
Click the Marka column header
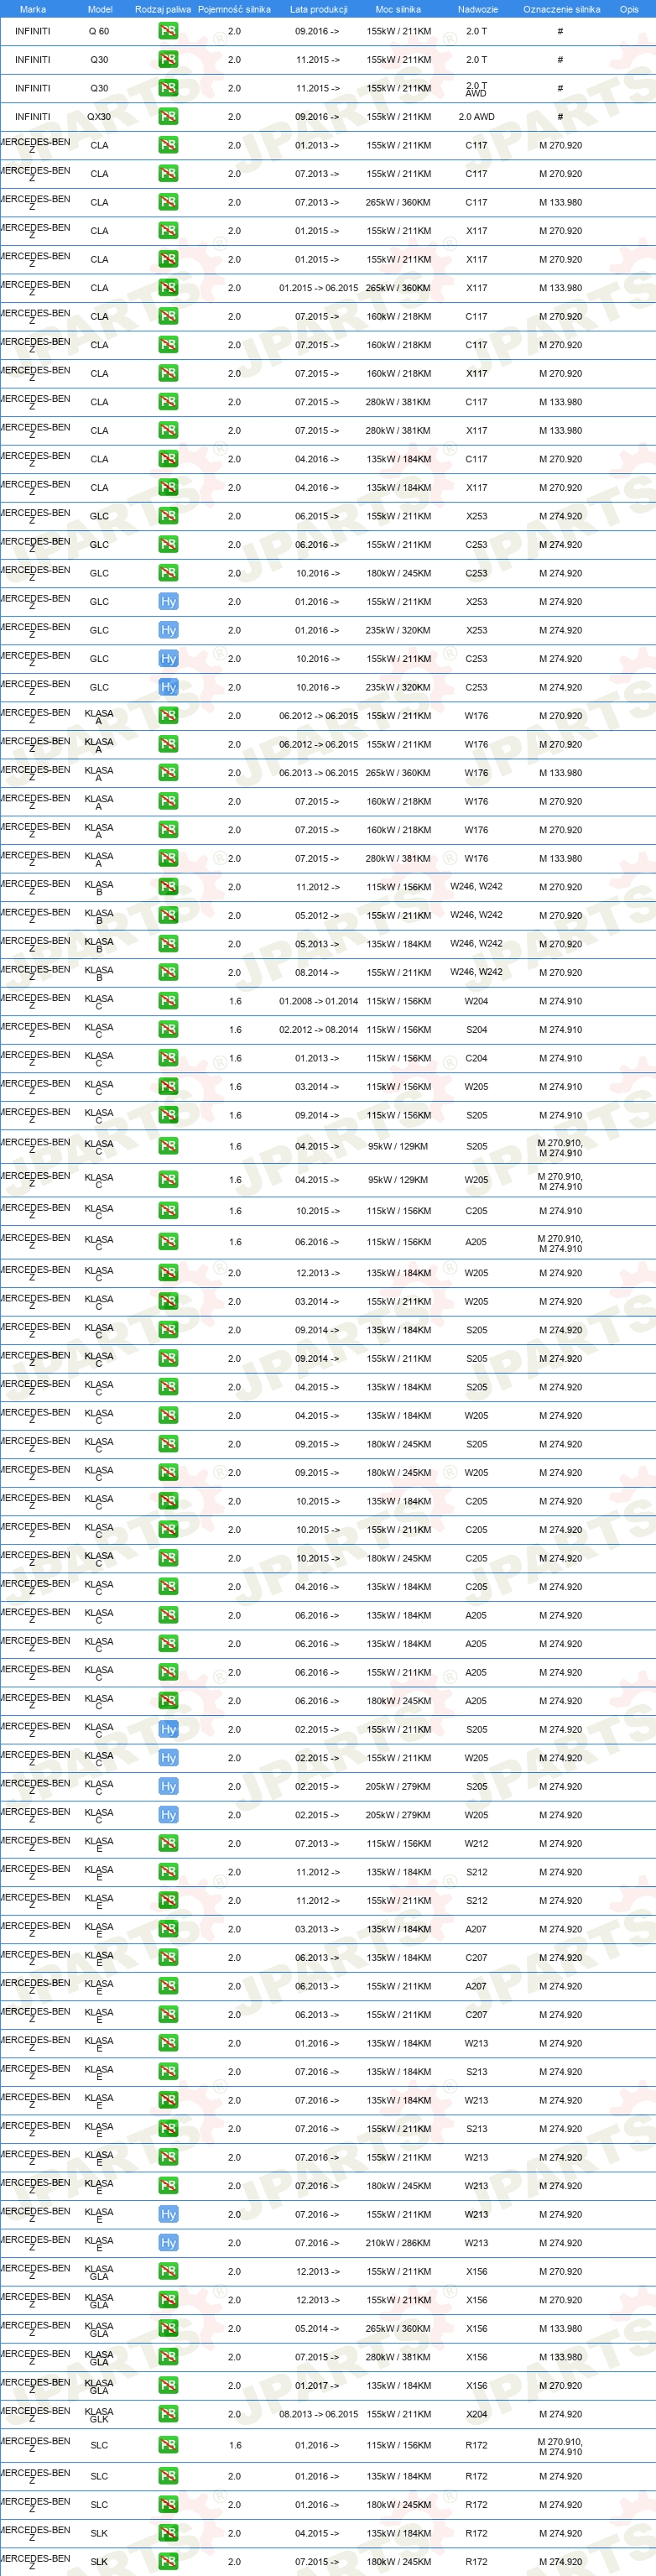pos(33,9)
